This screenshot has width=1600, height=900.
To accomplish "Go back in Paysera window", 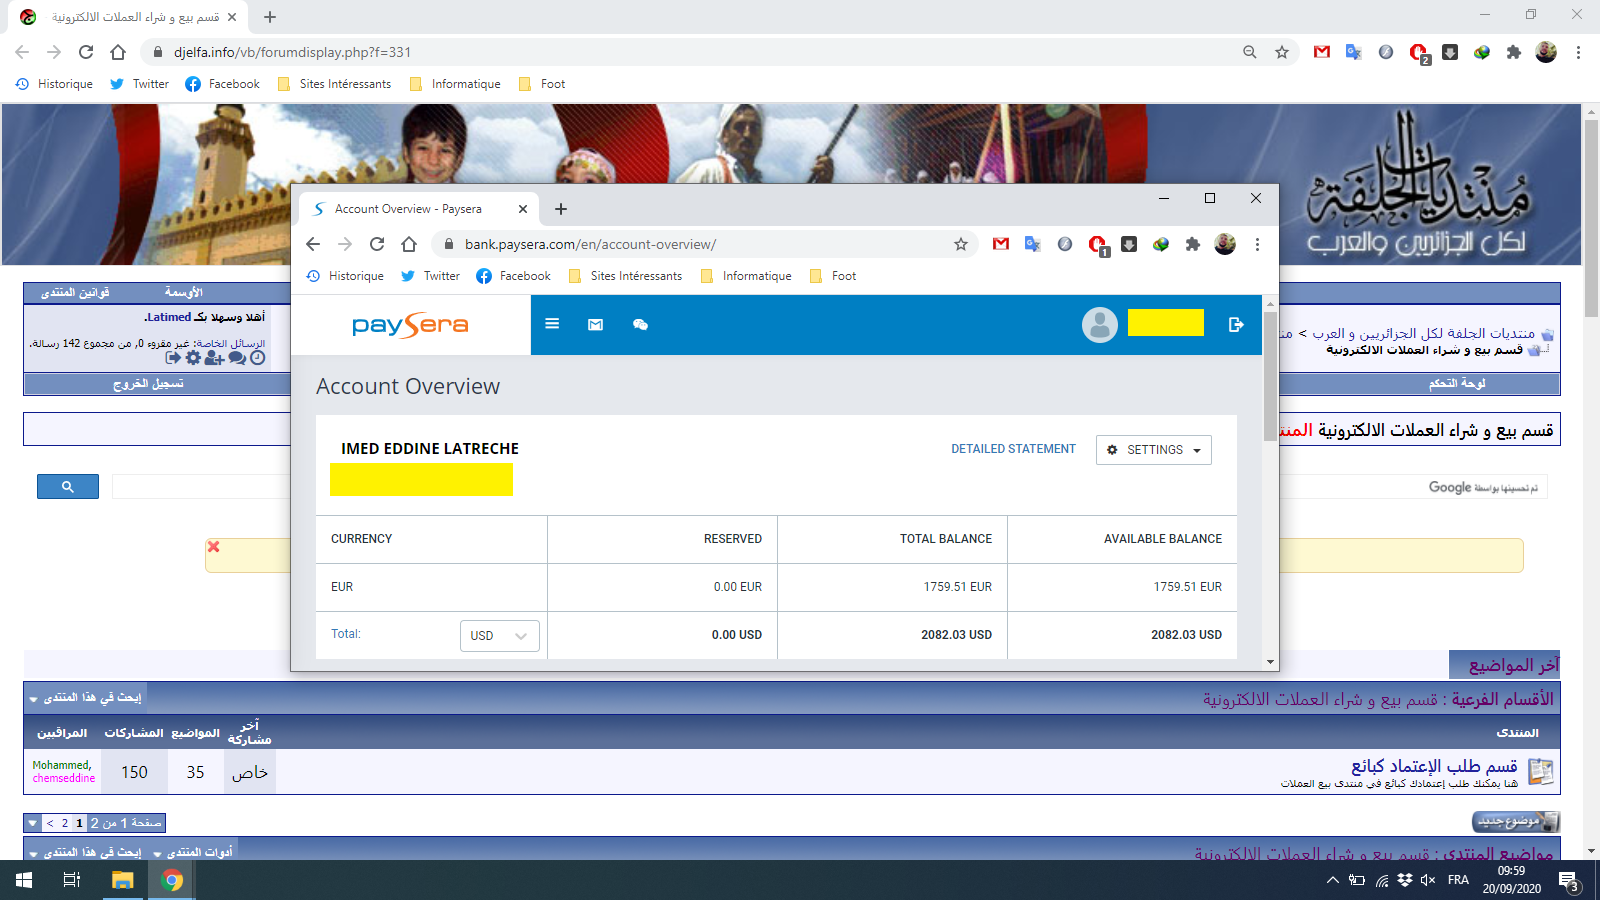I will pyautogui.click(x=313, y=244).
